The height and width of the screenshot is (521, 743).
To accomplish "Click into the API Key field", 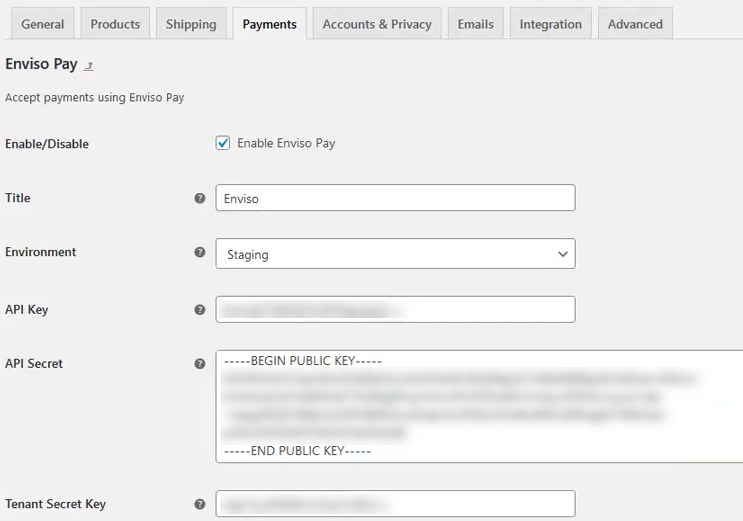I will 396,310.
